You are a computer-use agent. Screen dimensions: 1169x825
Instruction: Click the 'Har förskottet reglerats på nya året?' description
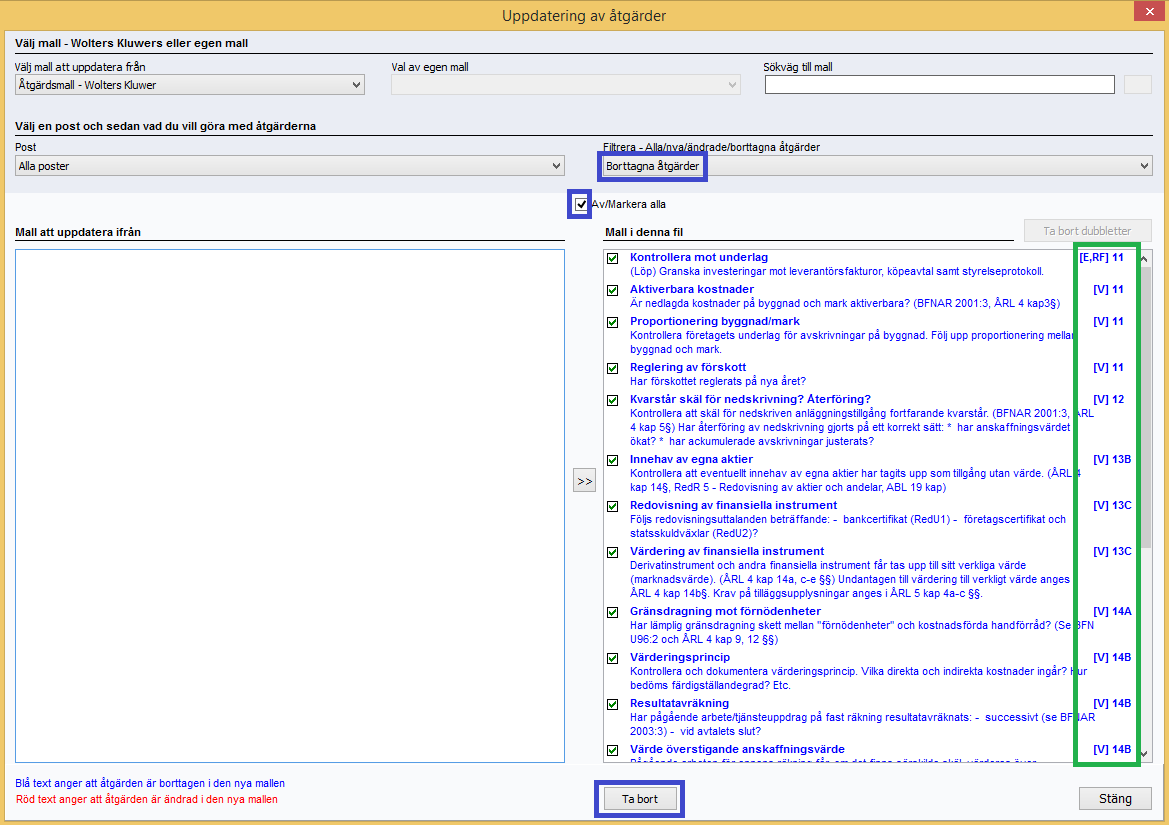(x=718, y=382)
